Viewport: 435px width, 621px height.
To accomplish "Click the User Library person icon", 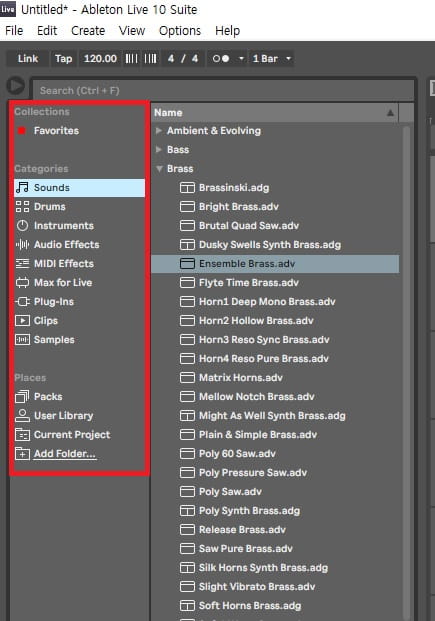I will [22, 415].
